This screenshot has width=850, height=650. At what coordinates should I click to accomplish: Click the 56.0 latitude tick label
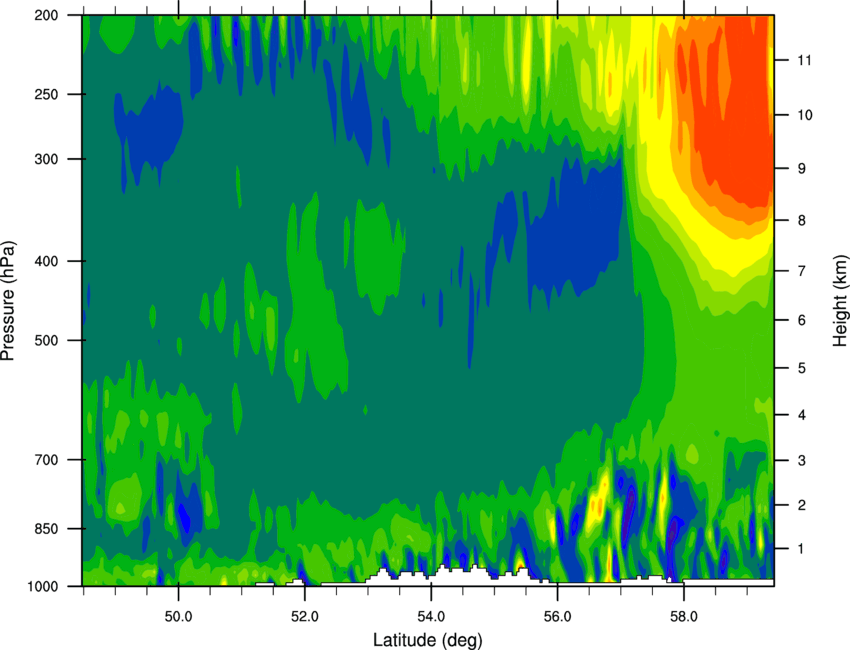tap(558, 617)
